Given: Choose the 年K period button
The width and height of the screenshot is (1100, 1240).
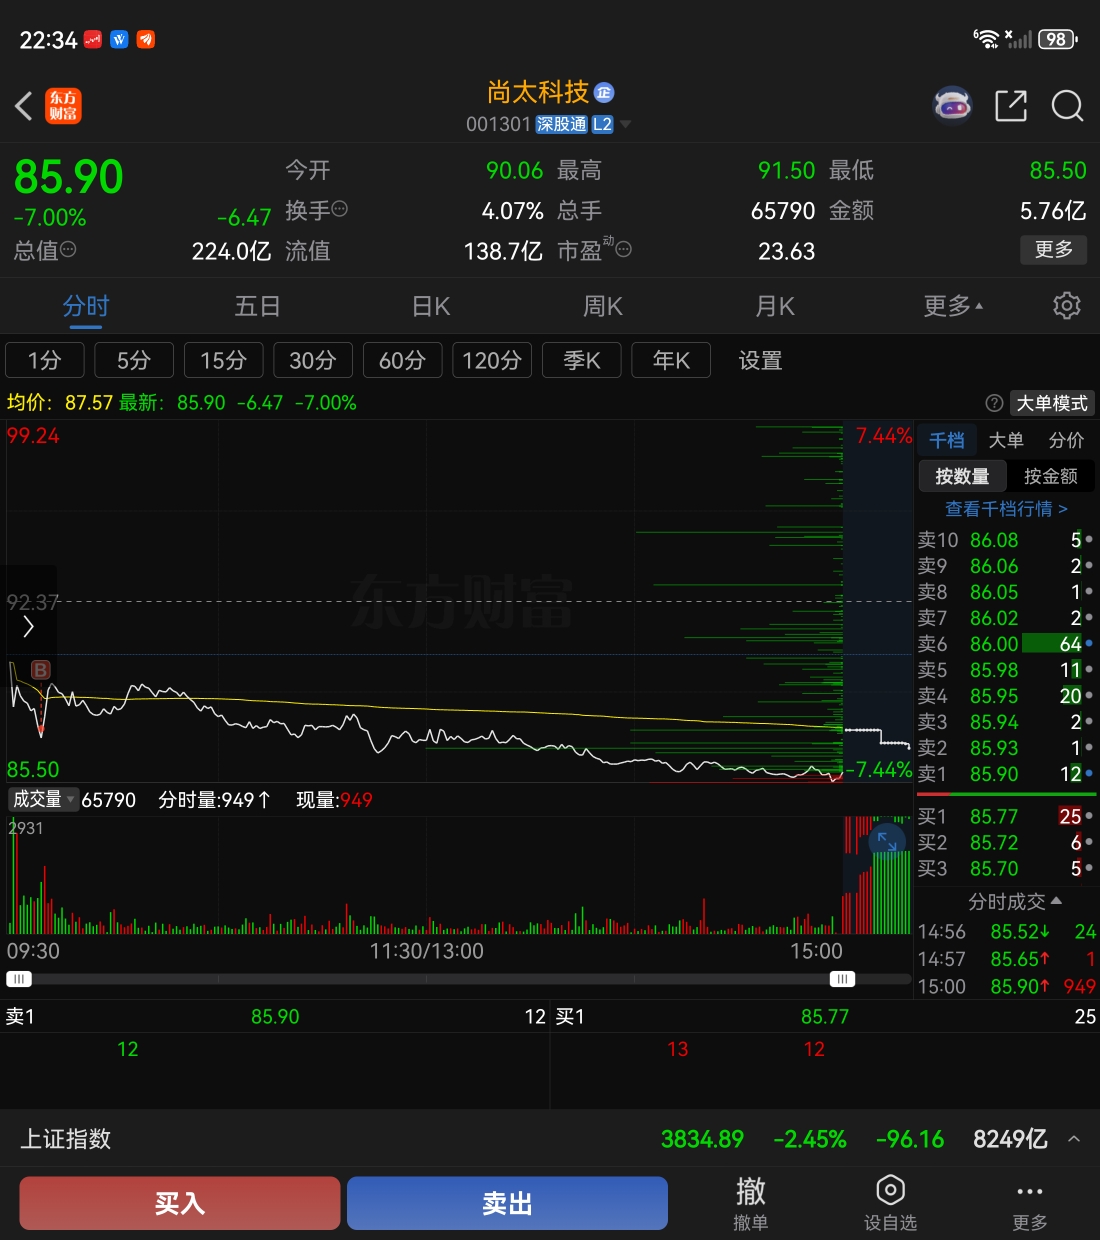Looking at the screenshot, I should [x=671, y=360].
